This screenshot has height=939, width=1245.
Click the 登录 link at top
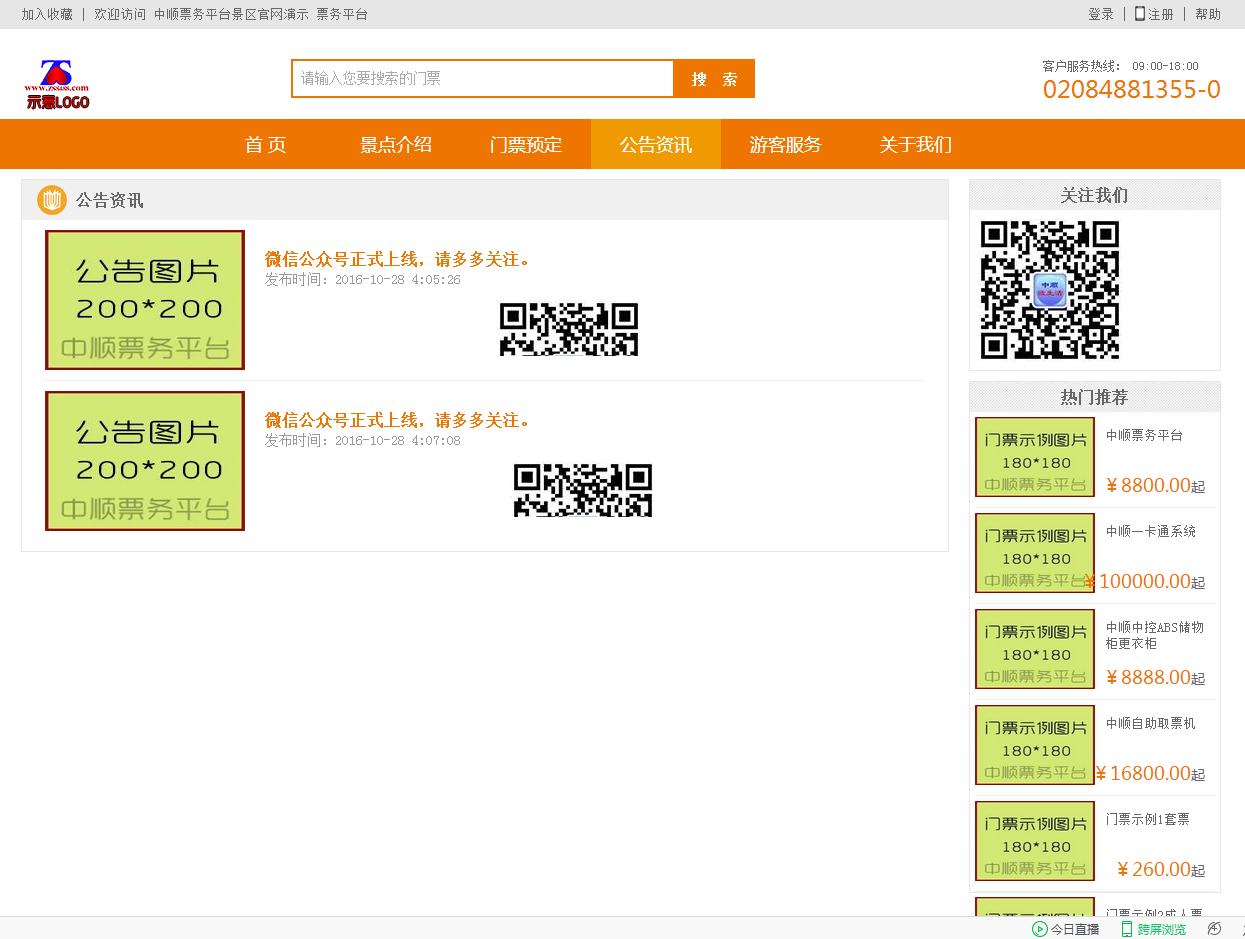(1100, 14)
